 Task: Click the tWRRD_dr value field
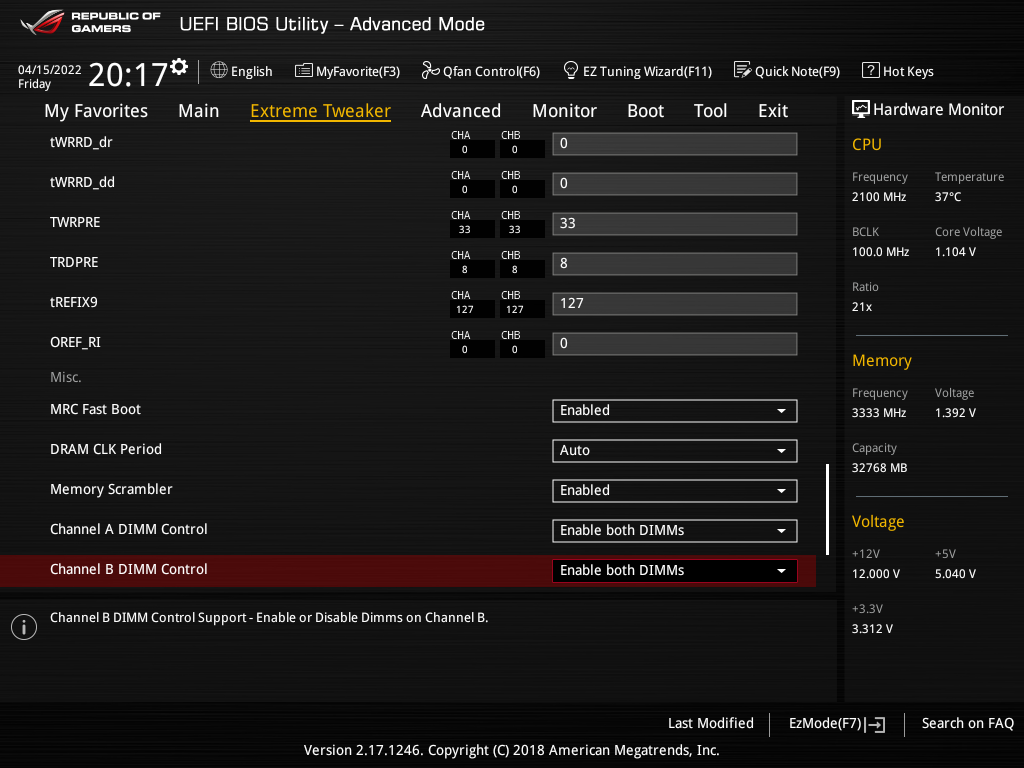[675, 144]
